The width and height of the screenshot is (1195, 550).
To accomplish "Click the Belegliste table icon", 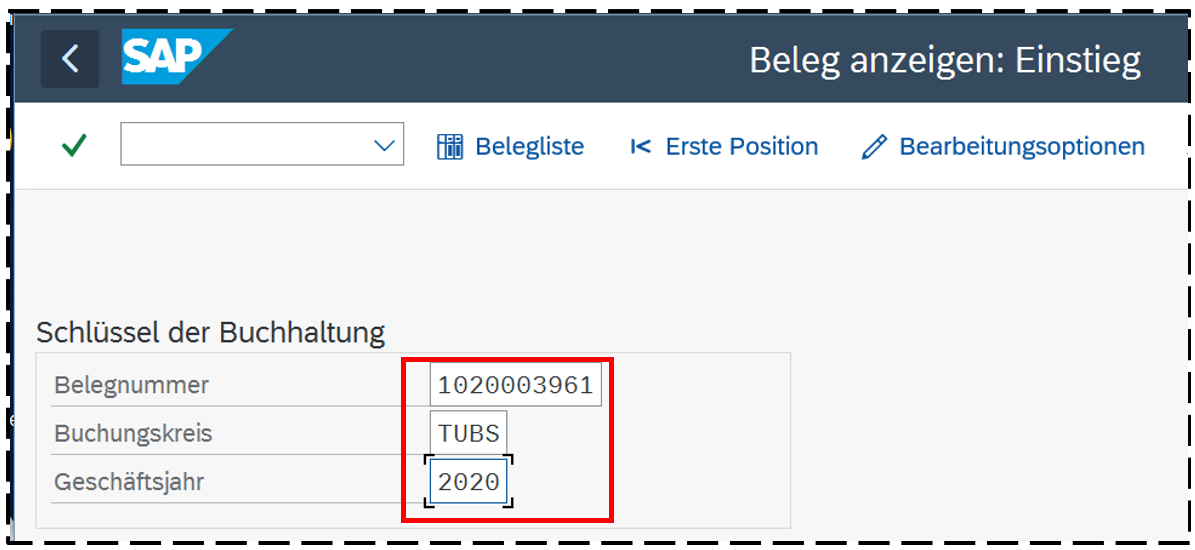I will (450, 147).
